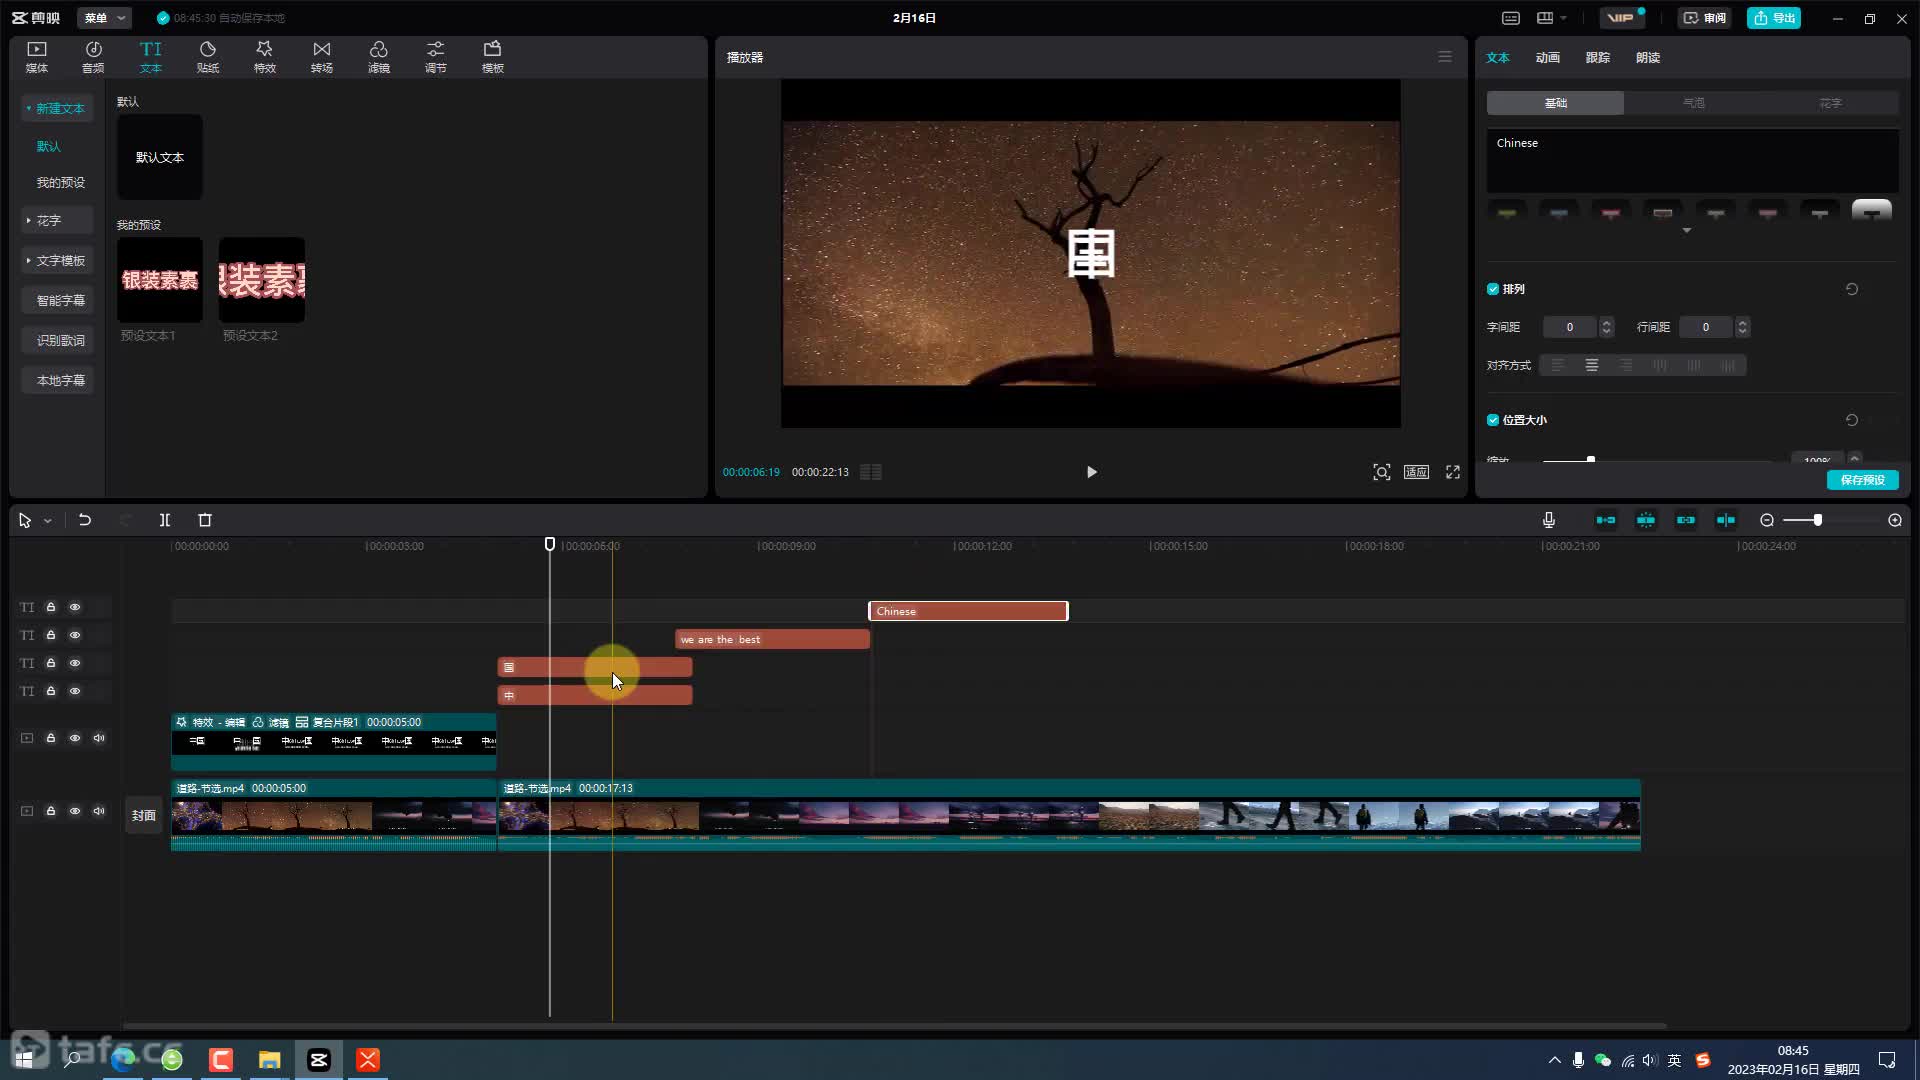Viewport: 1920px width, 1080px height.
Task: Hide the composite clip video track
Action: pos(75,738)
